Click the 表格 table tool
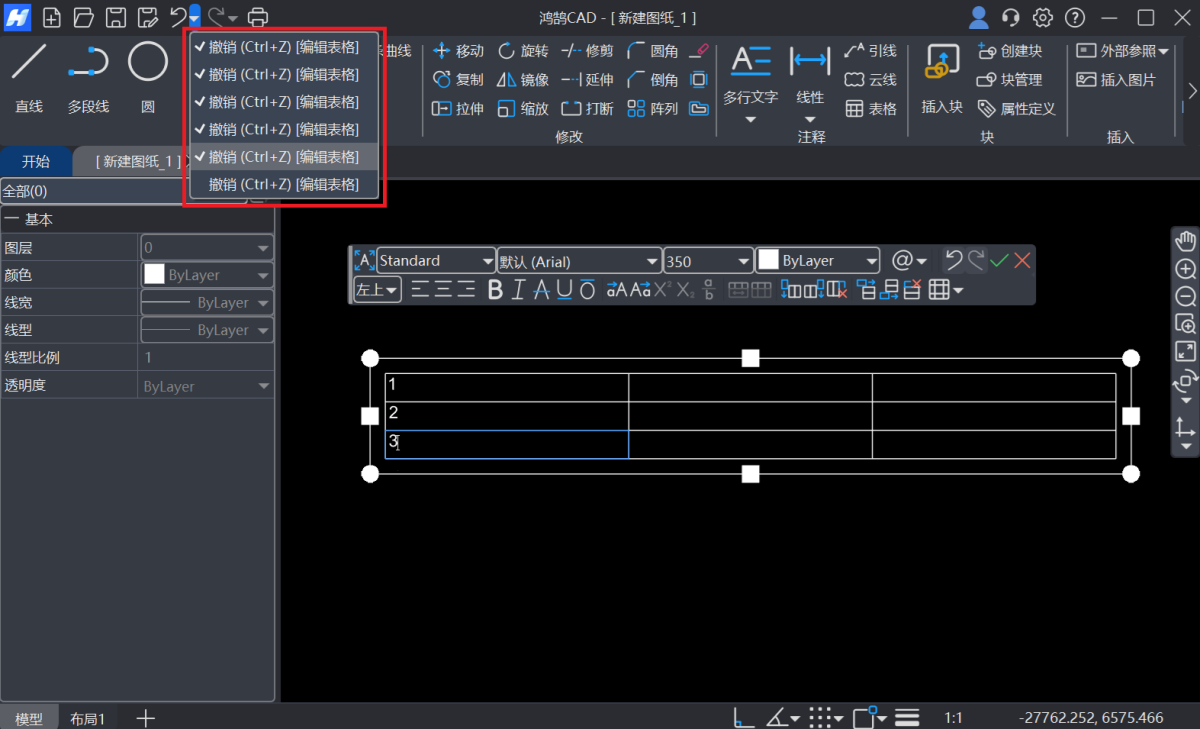The height and width of the screenshot is (729, 1200). tap(871, 109)
